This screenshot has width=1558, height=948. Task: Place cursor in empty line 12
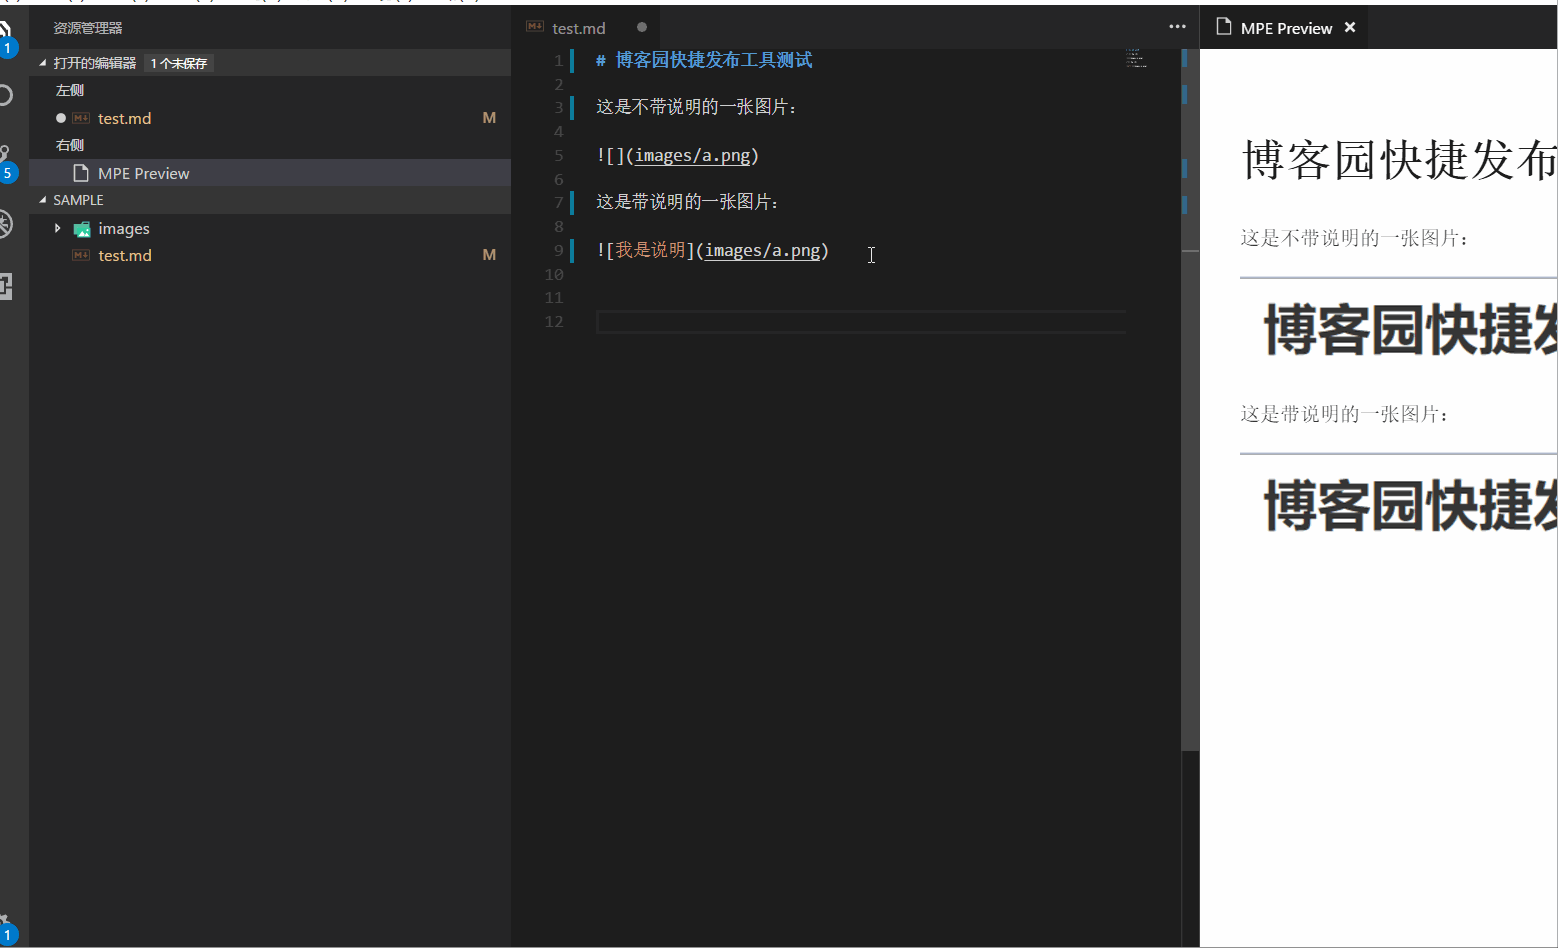coord(861,322)
